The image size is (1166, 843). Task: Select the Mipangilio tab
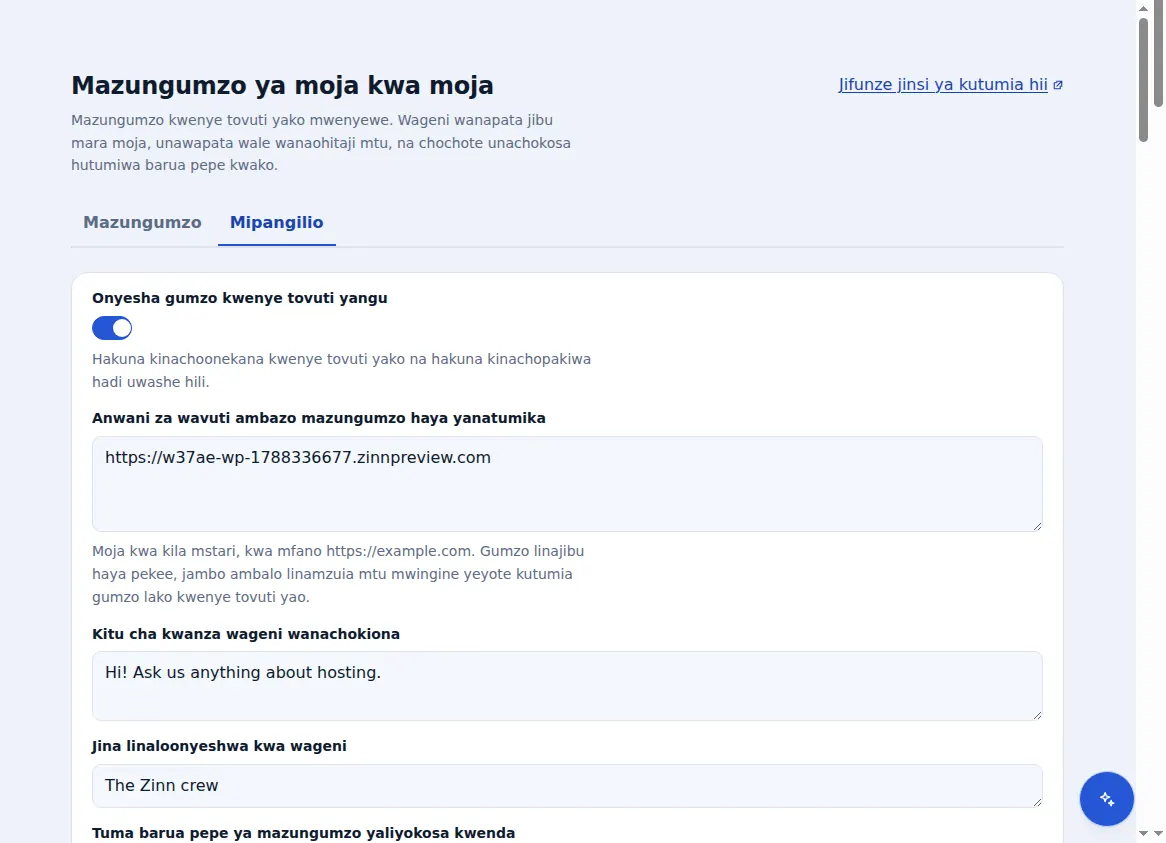point(277,222)
